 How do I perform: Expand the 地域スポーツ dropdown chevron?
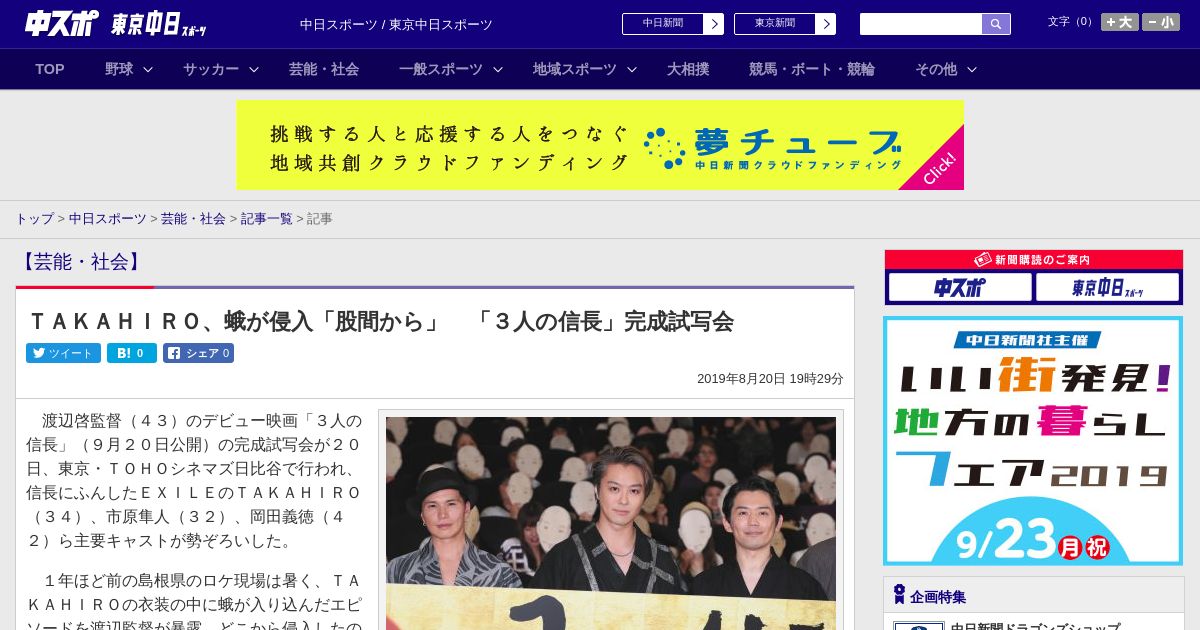tap(632, 69)
